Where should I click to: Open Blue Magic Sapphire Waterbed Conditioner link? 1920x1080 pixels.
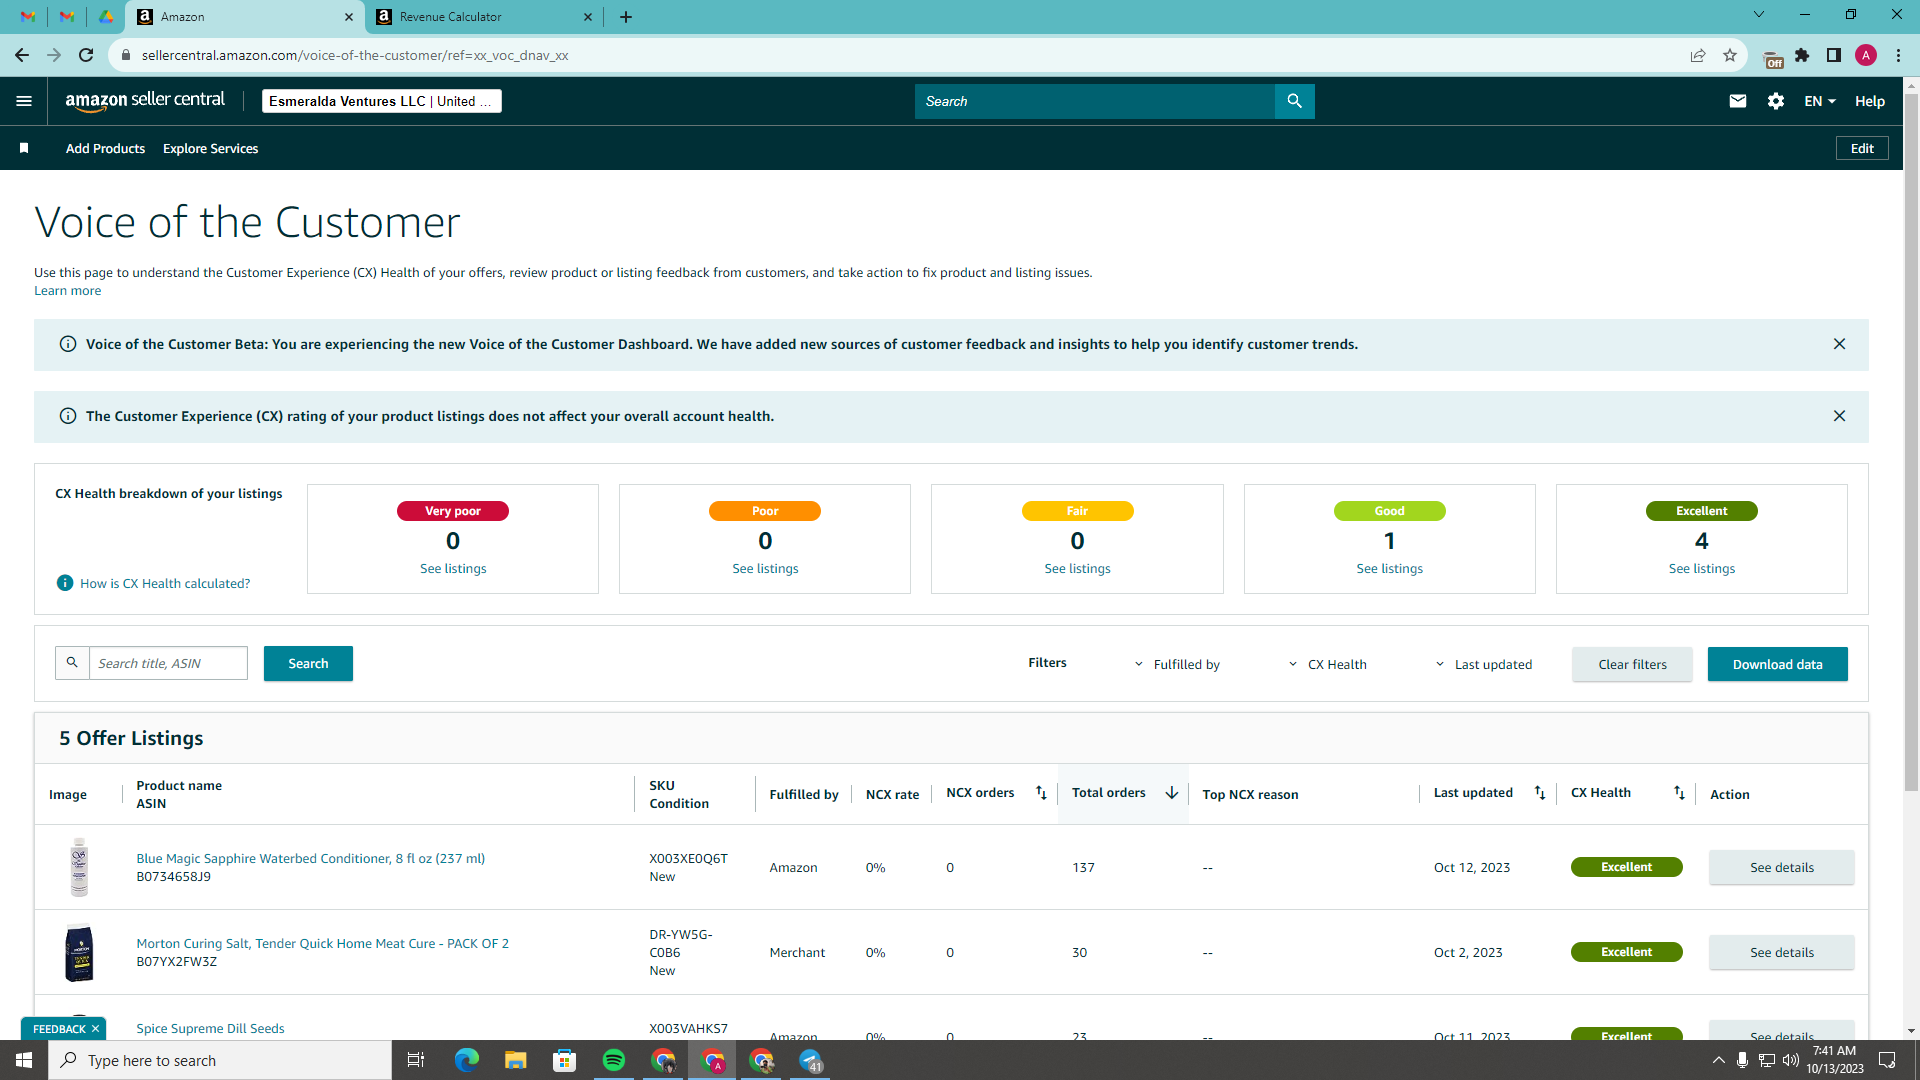click(x=310, y=858)
